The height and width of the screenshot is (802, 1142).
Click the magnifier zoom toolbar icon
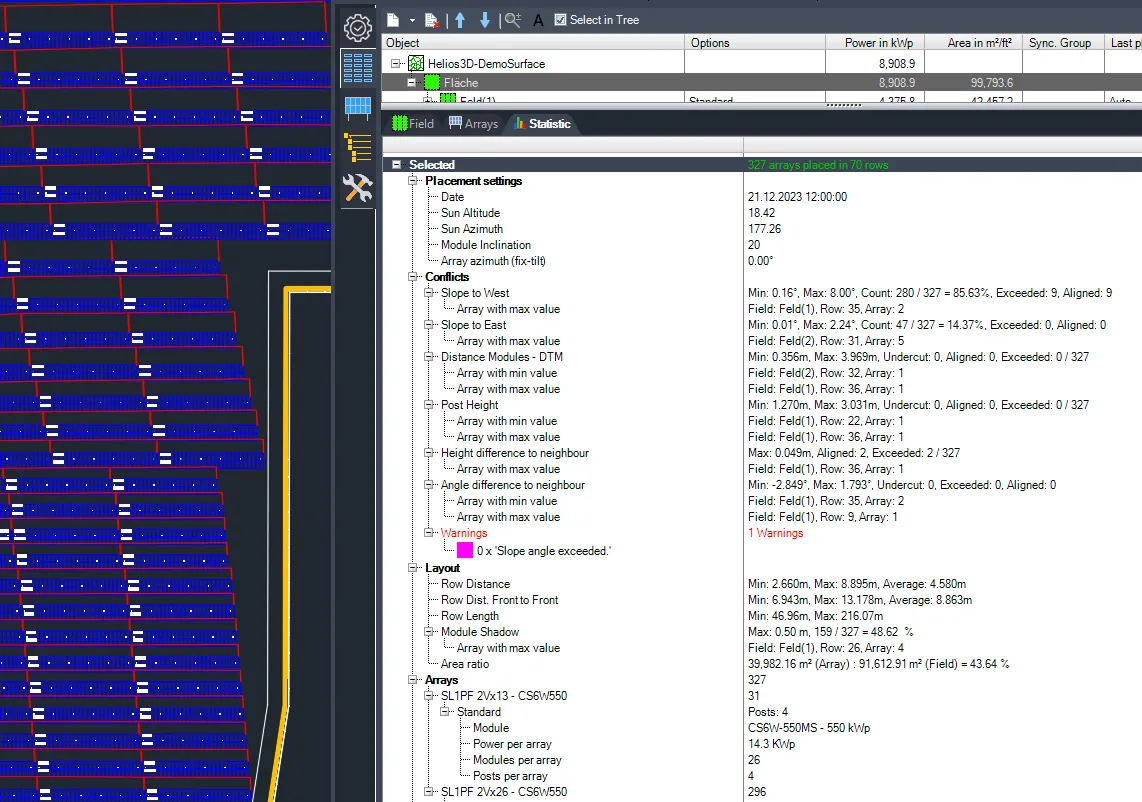pyautogui.click(x=513, y=19)
